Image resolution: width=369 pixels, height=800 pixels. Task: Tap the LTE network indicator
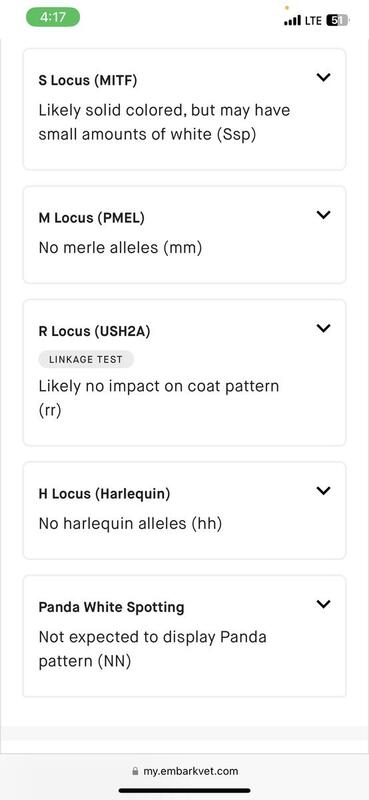313,21
